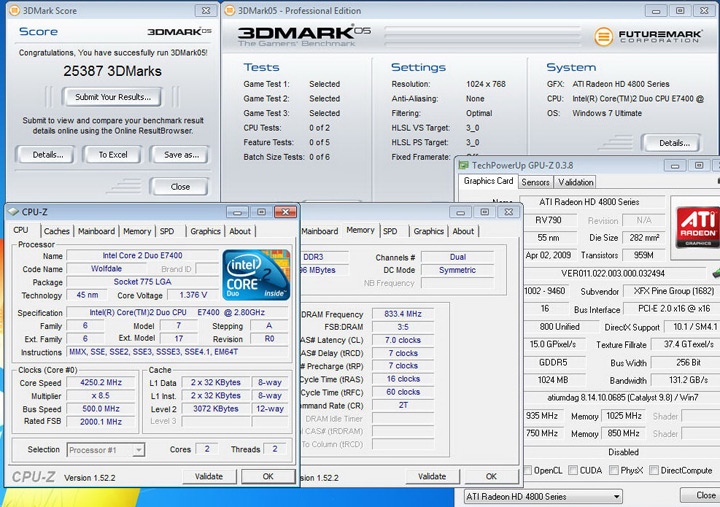720x507 pixels.
Task: Click Details in the 3DMark Score window
Action: pyautogui.click(x=48, y=155)
